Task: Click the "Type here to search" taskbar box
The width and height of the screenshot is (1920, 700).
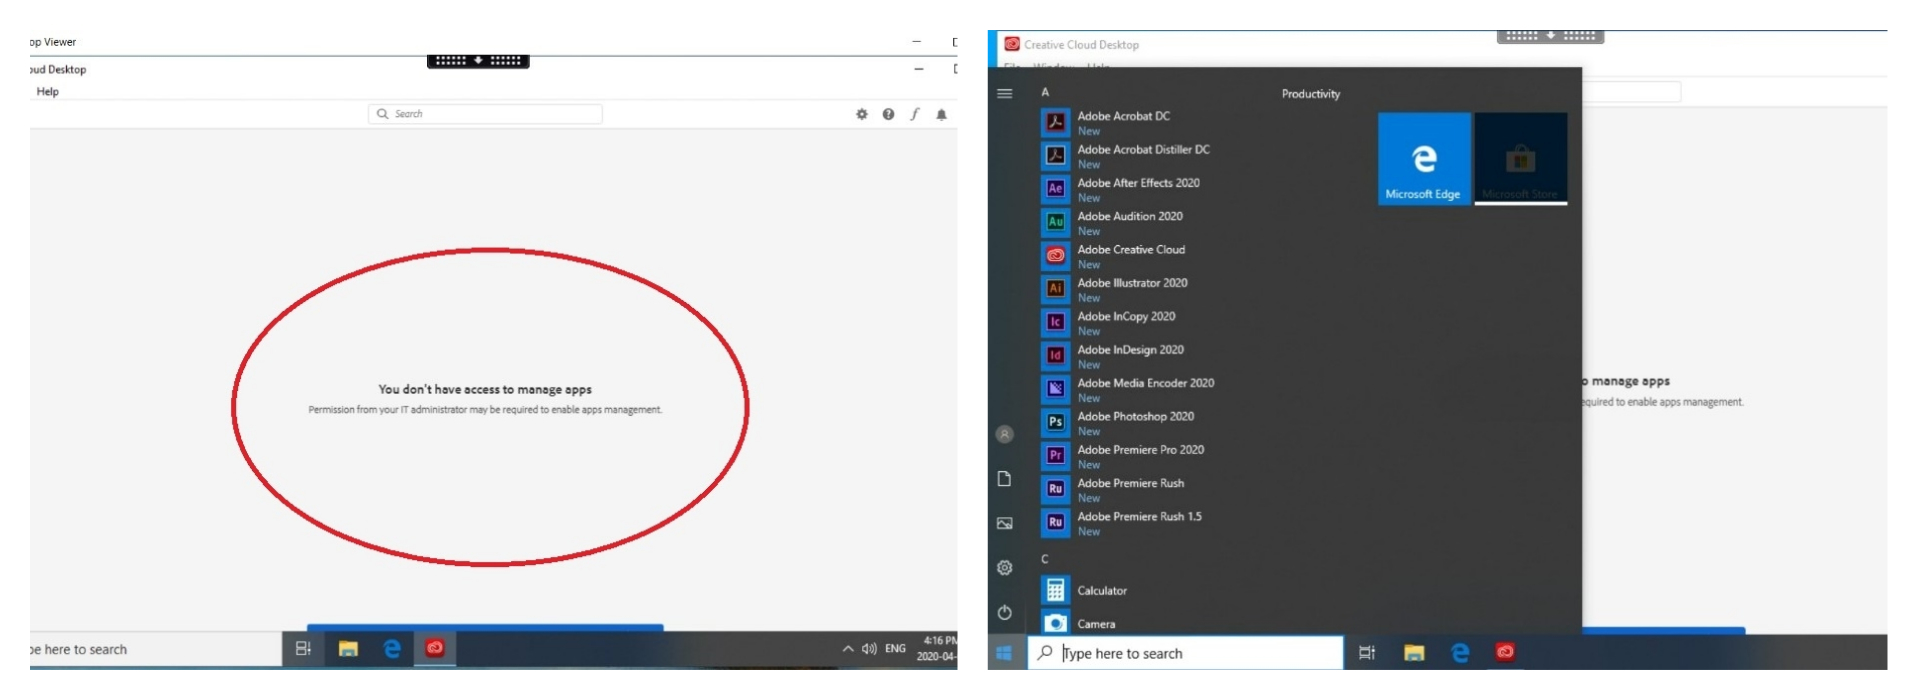Action: click(x=1185, y=653)
